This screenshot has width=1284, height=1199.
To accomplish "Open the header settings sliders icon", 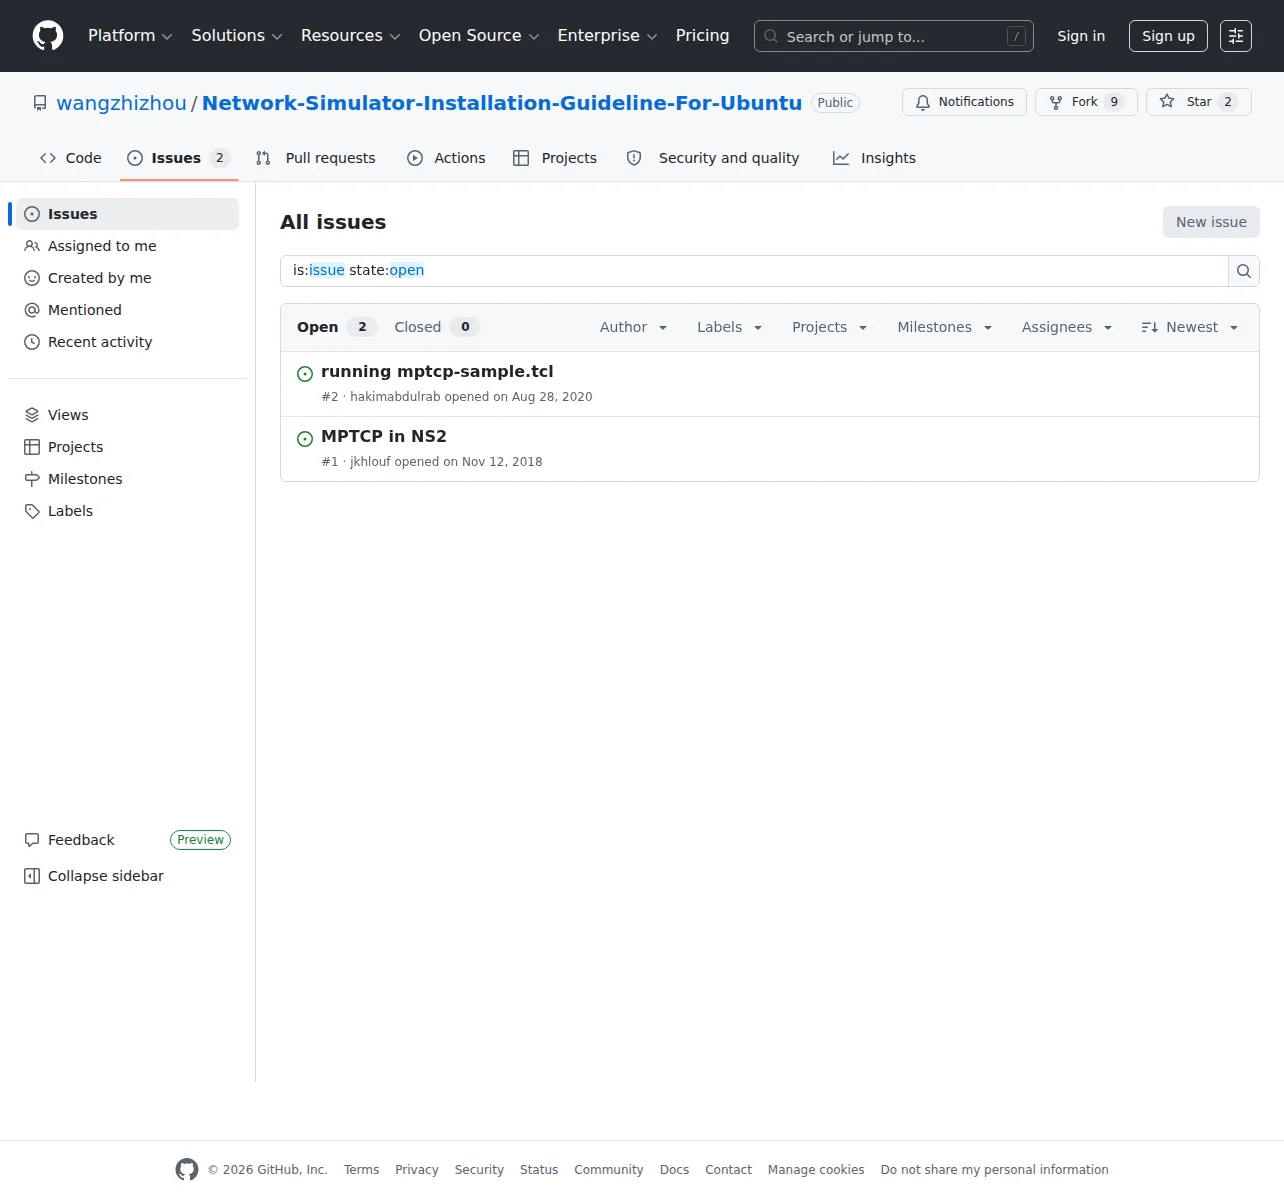I will coord(1236,36).
